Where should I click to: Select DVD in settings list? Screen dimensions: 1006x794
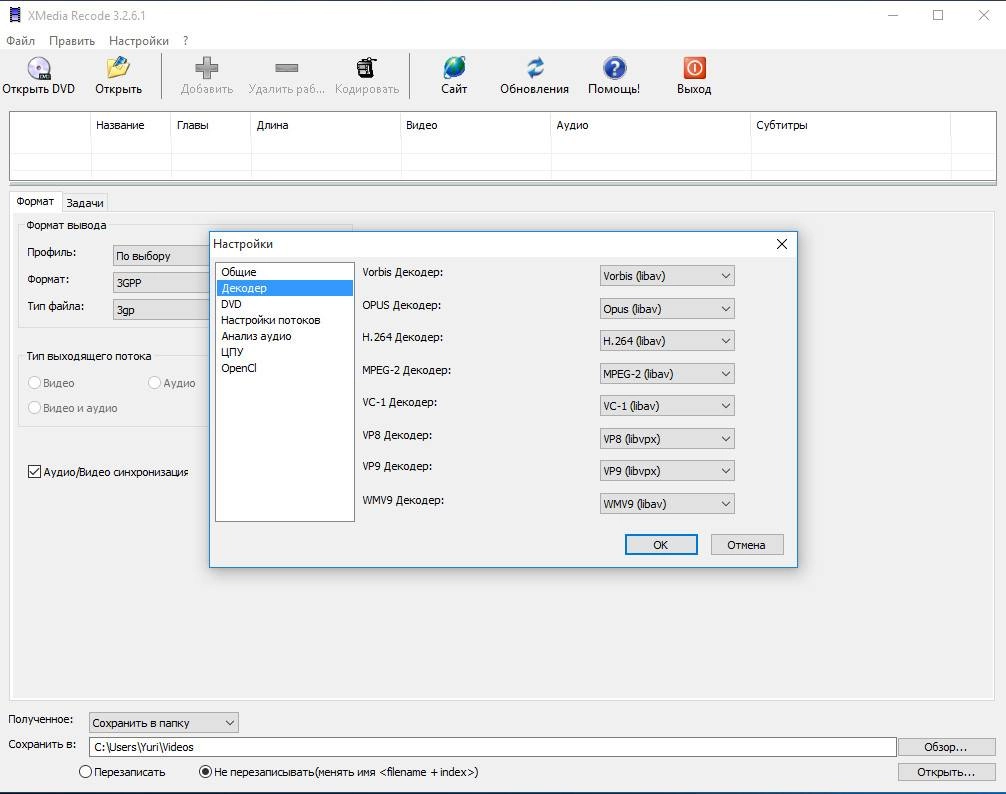285,304
